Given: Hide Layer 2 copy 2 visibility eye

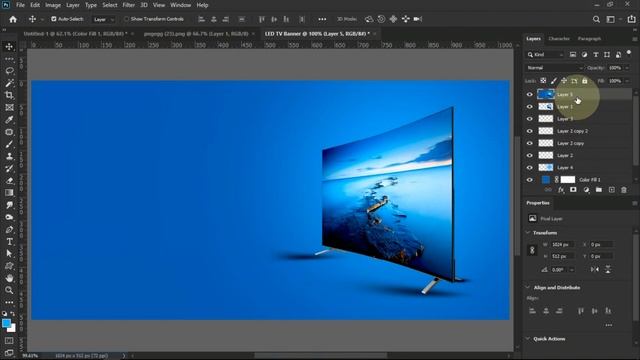Looking at the screenshot, I should point(529,131).
